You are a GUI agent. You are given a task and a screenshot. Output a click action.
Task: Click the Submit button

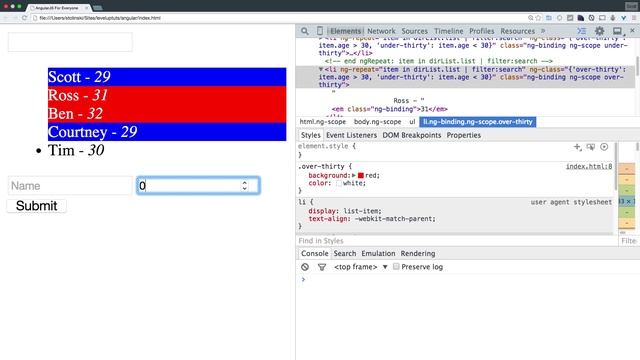tap(36, 206)
